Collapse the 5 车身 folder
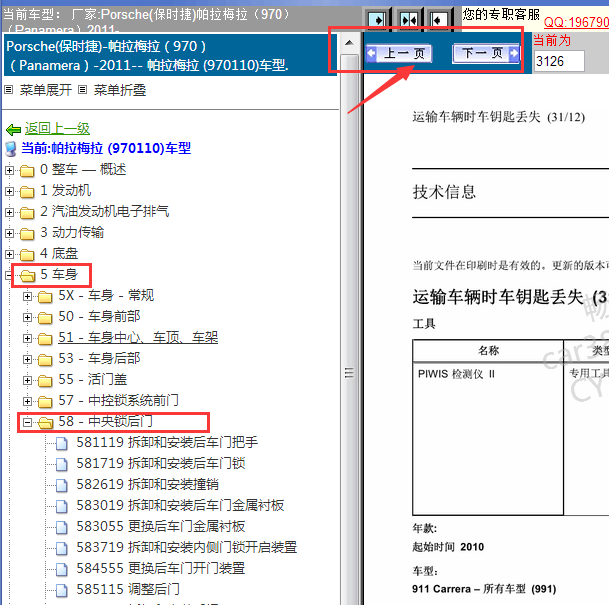The image size is (609, 605). (x=9, y=275)
